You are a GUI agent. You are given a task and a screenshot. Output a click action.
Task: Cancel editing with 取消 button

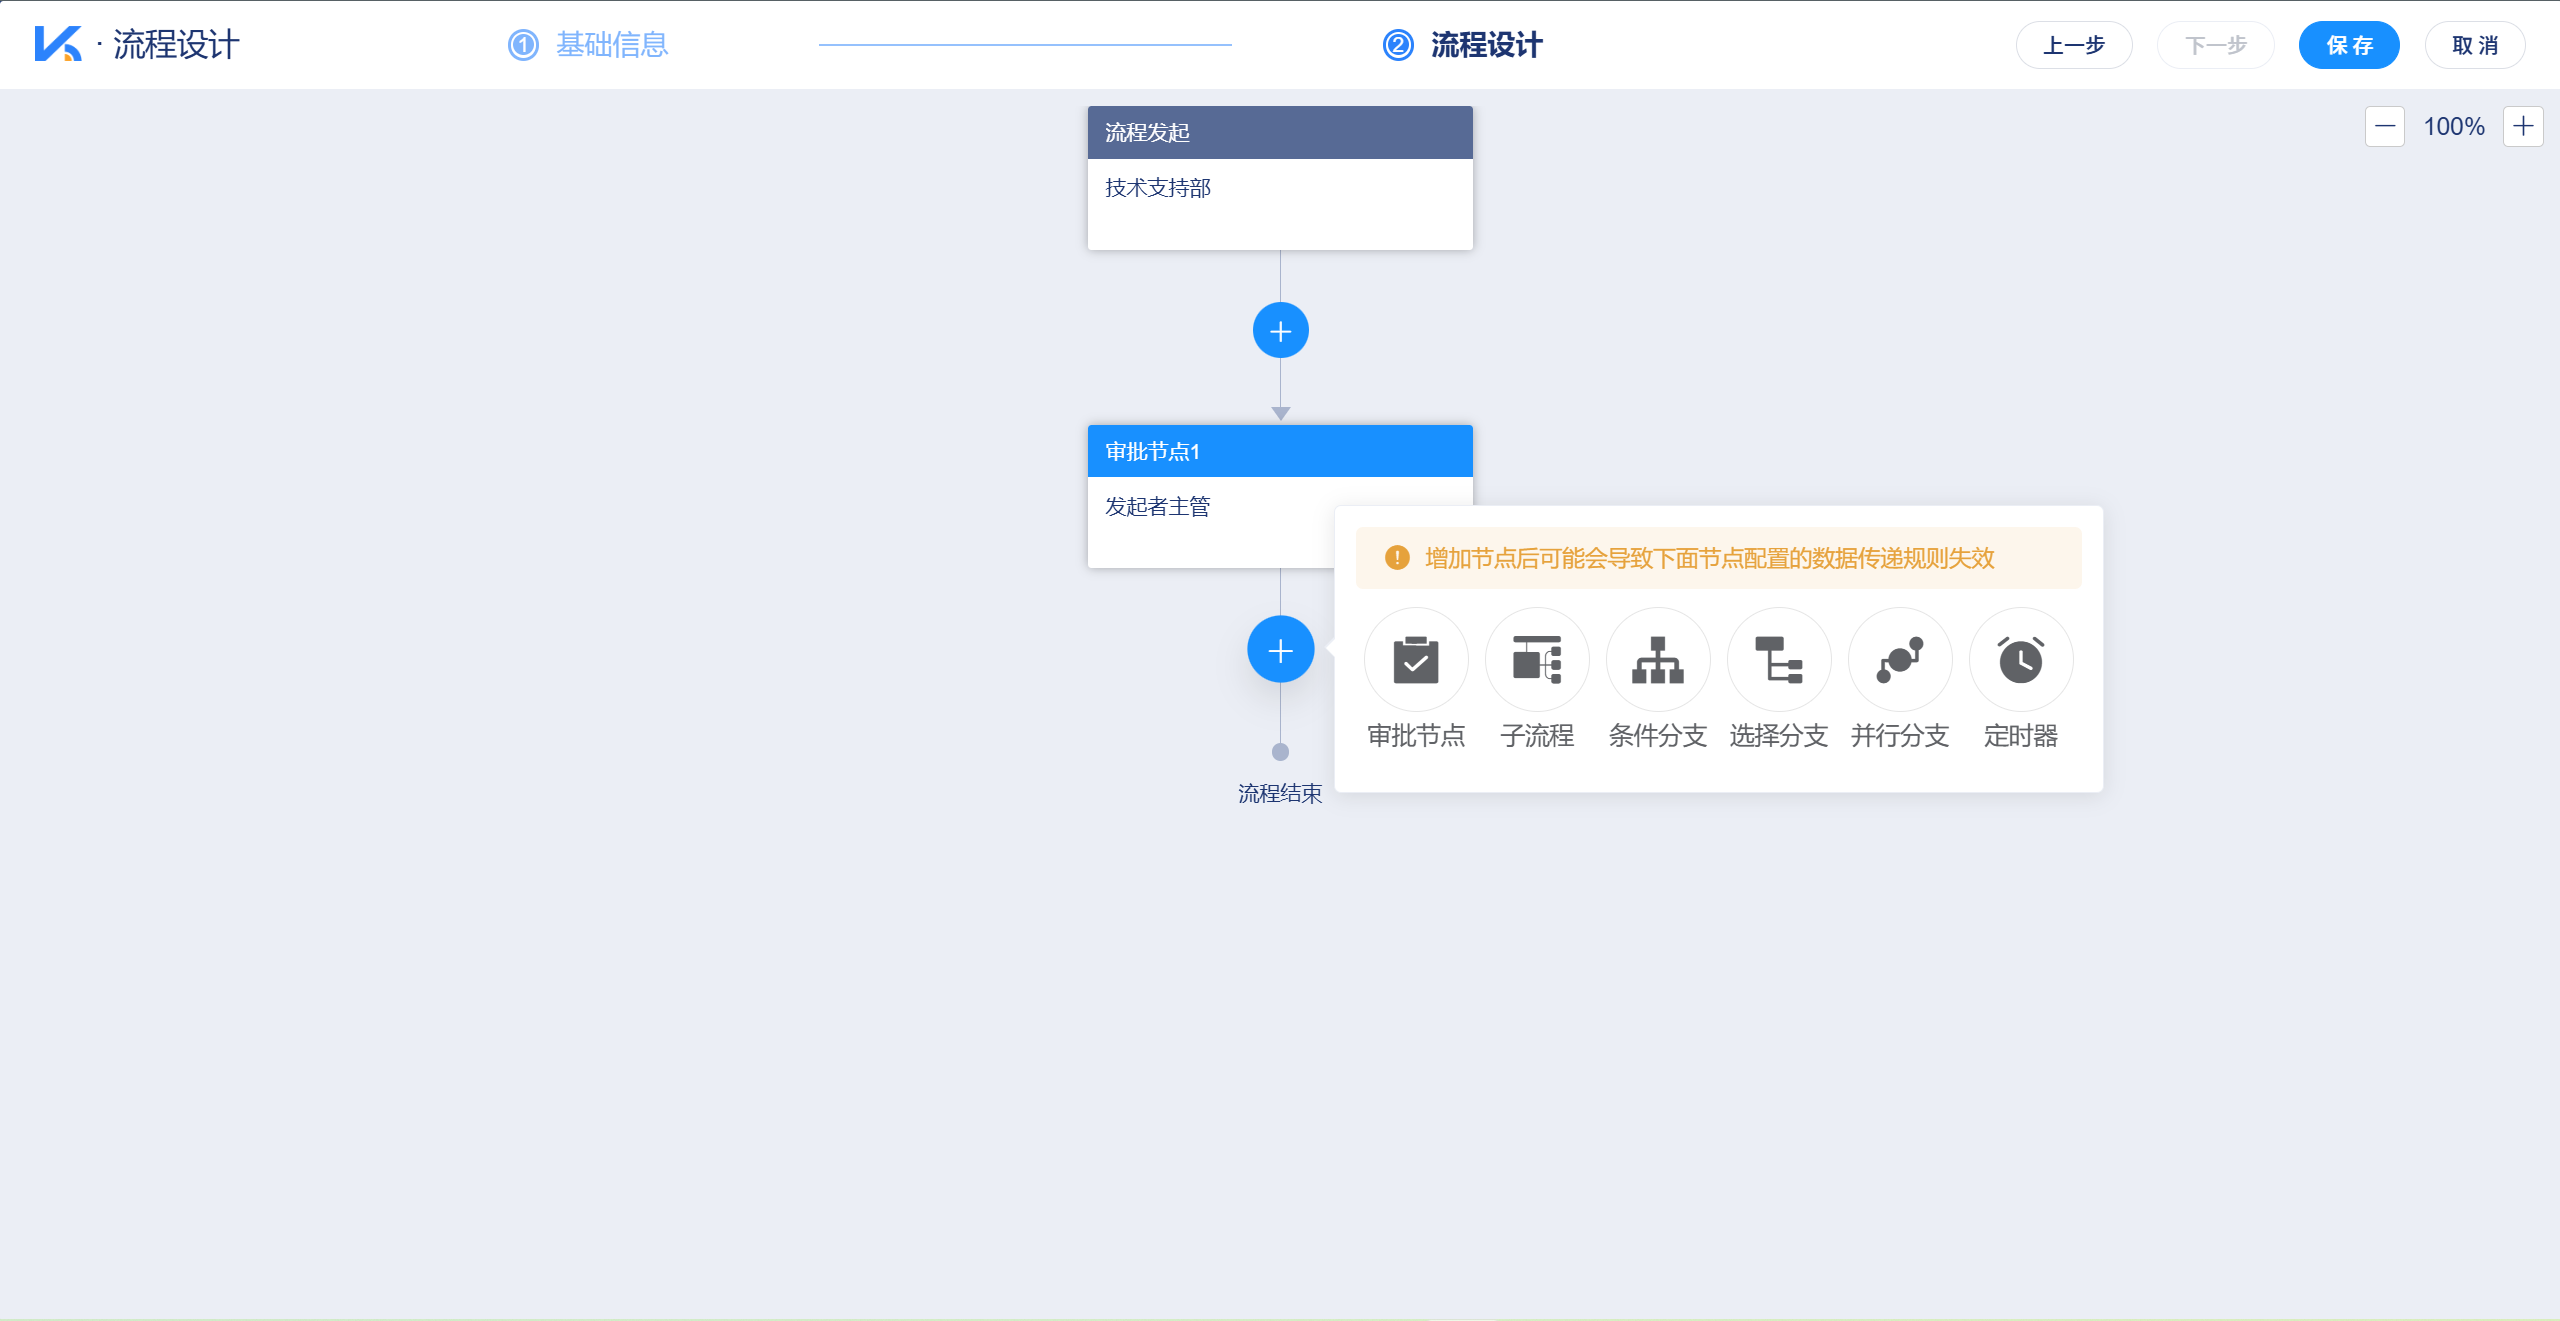(2475, 45)
